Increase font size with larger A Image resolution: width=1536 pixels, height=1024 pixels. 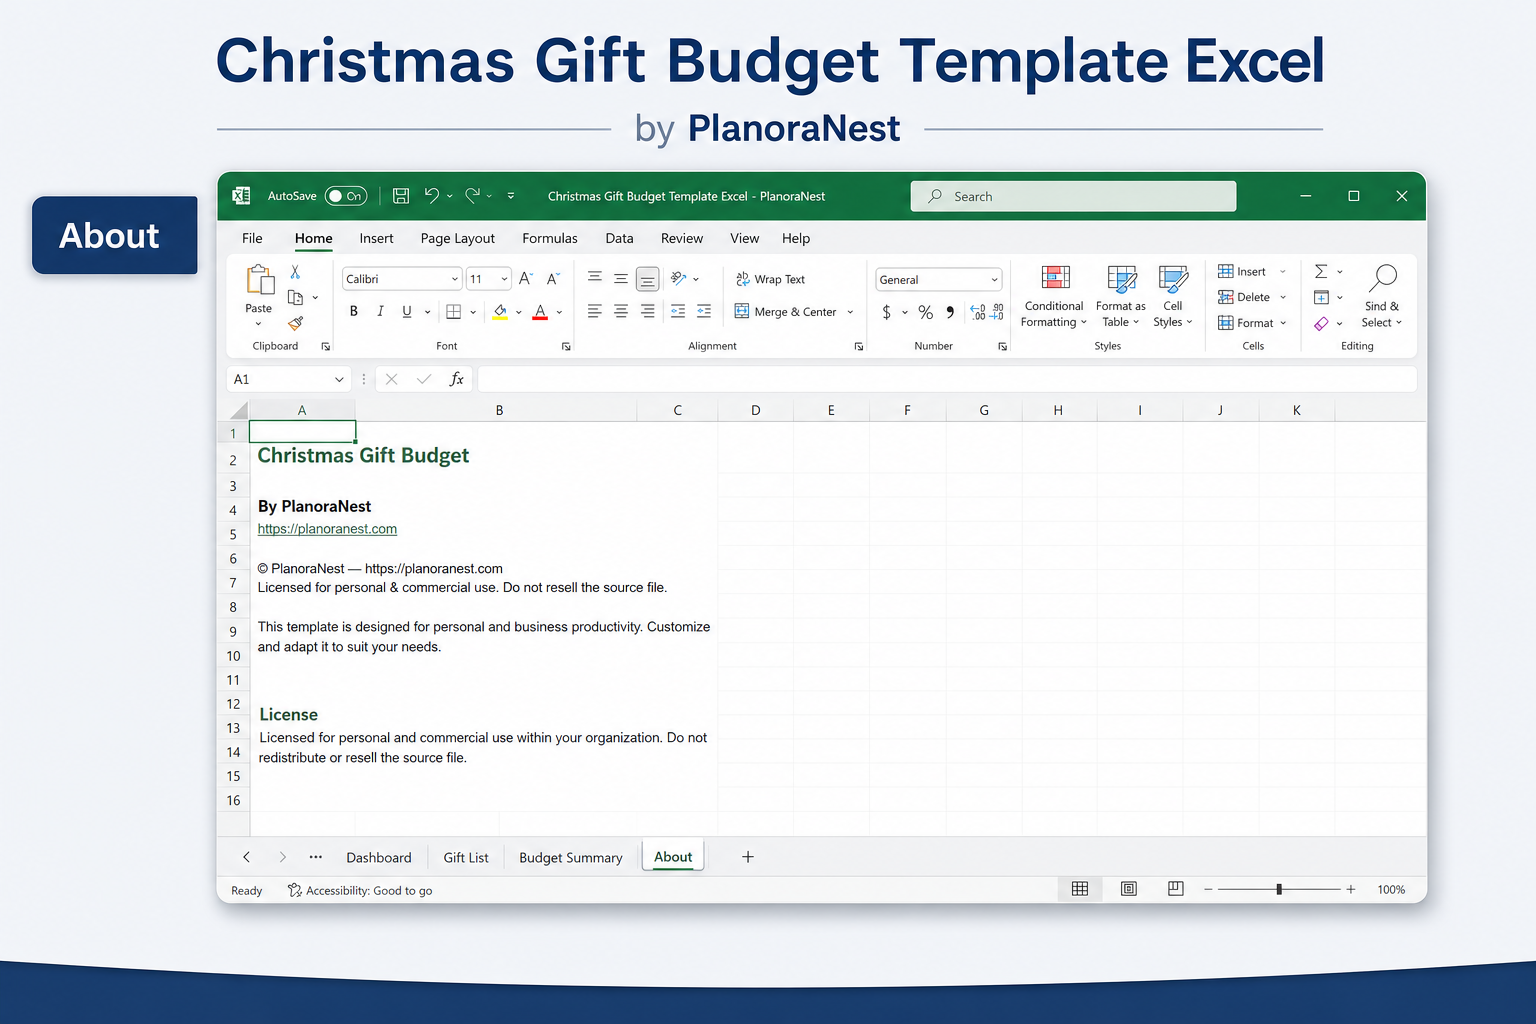point(525,279)
